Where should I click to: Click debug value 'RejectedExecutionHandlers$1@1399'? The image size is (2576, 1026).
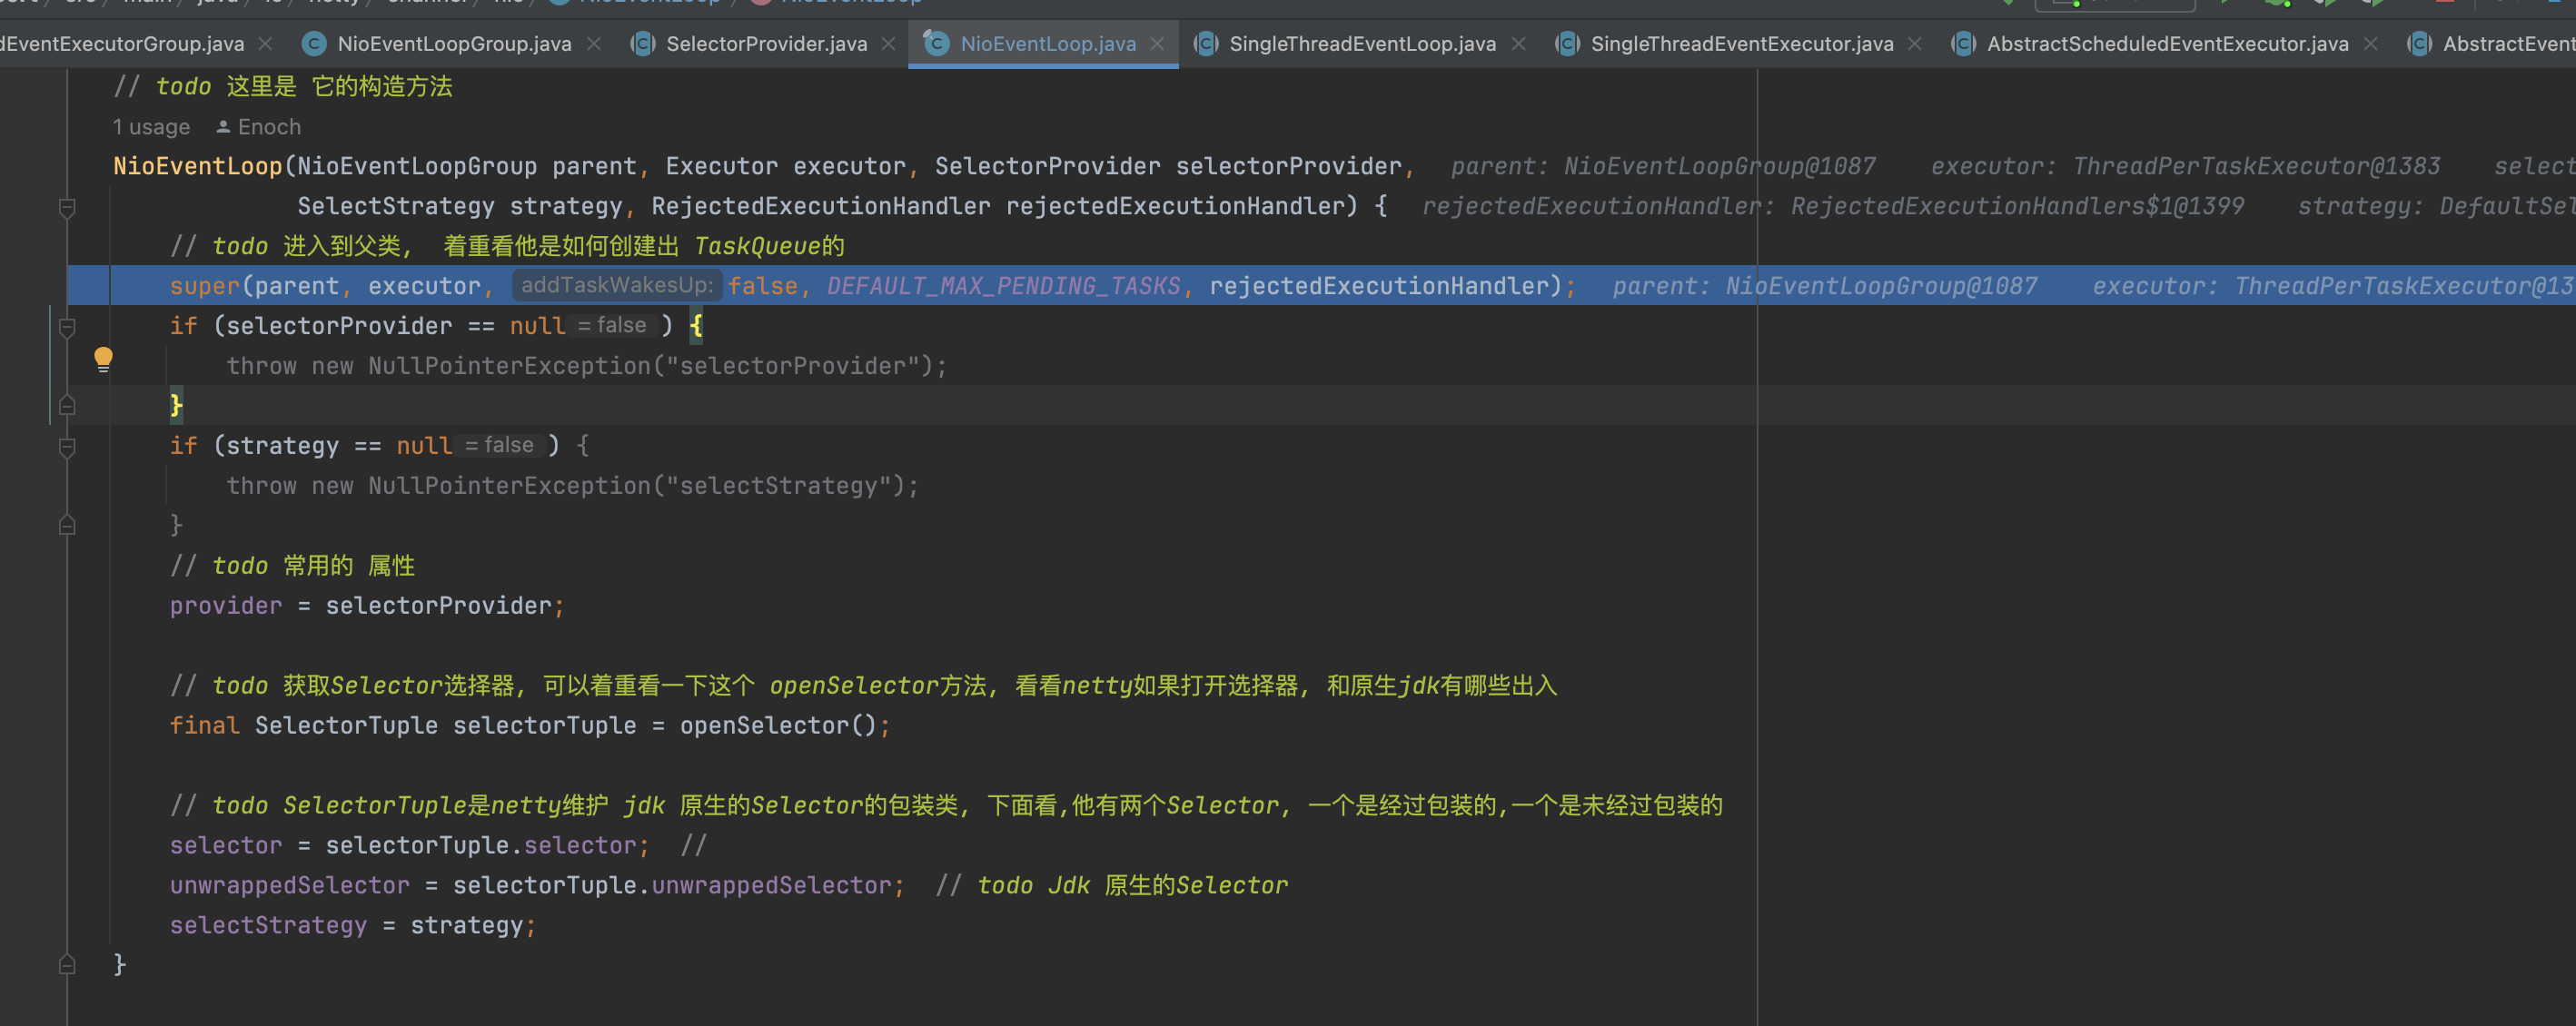[2017, 206]
